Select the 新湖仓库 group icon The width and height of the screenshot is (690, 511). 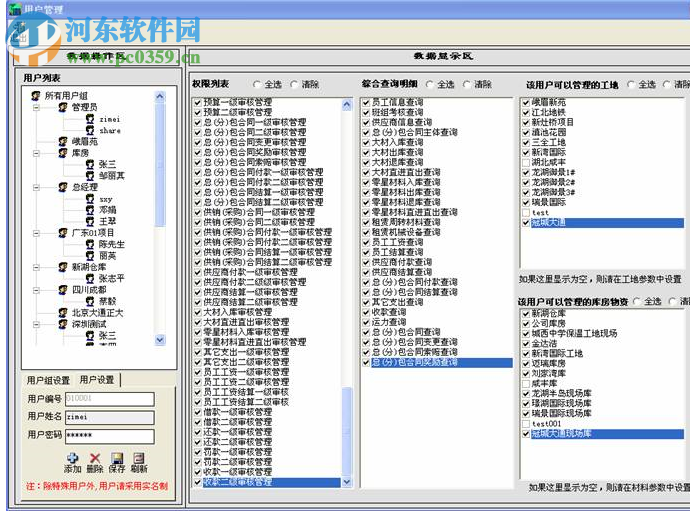coord(63,267)
